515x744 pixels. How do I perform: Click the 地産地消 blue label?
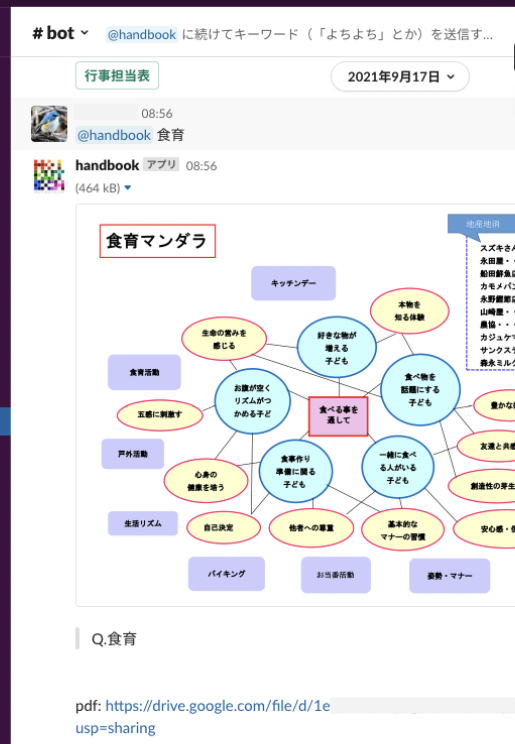[x=481, y=223]
